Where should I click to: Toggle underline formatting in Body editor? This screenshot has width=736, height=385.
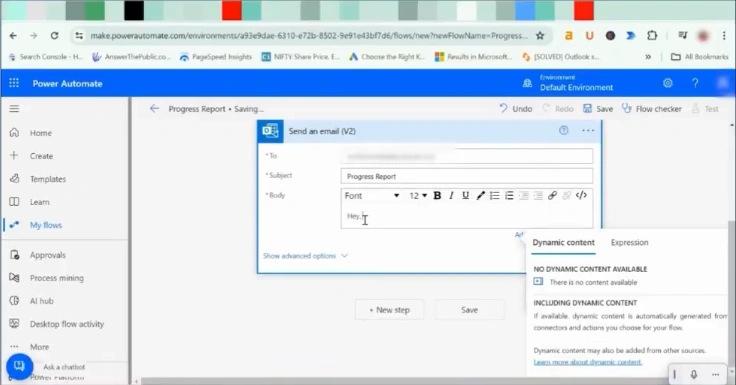point(465,195)
